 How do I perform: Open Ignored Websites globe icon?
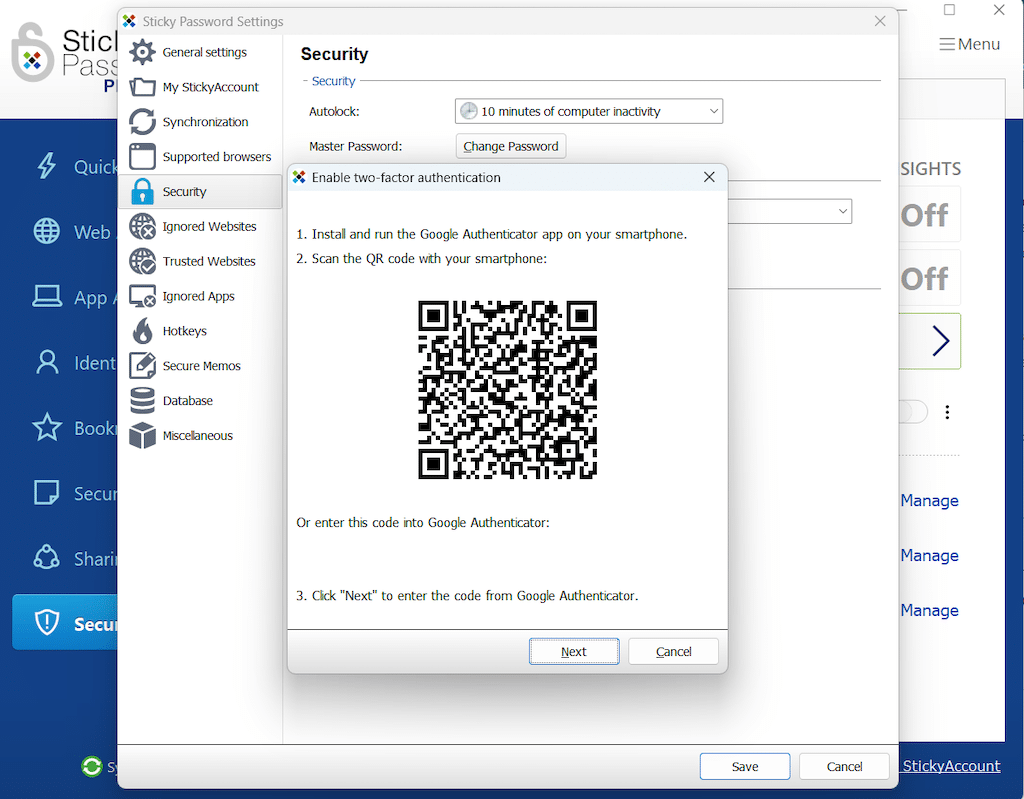pyautogui.click(x=143, y=227)
